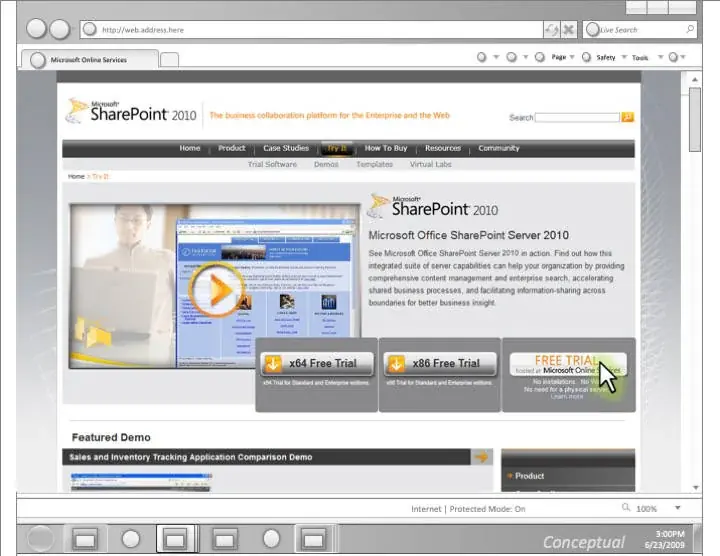Click the orange site search button
Screen dimensions: 720x556
pos(627,117)
